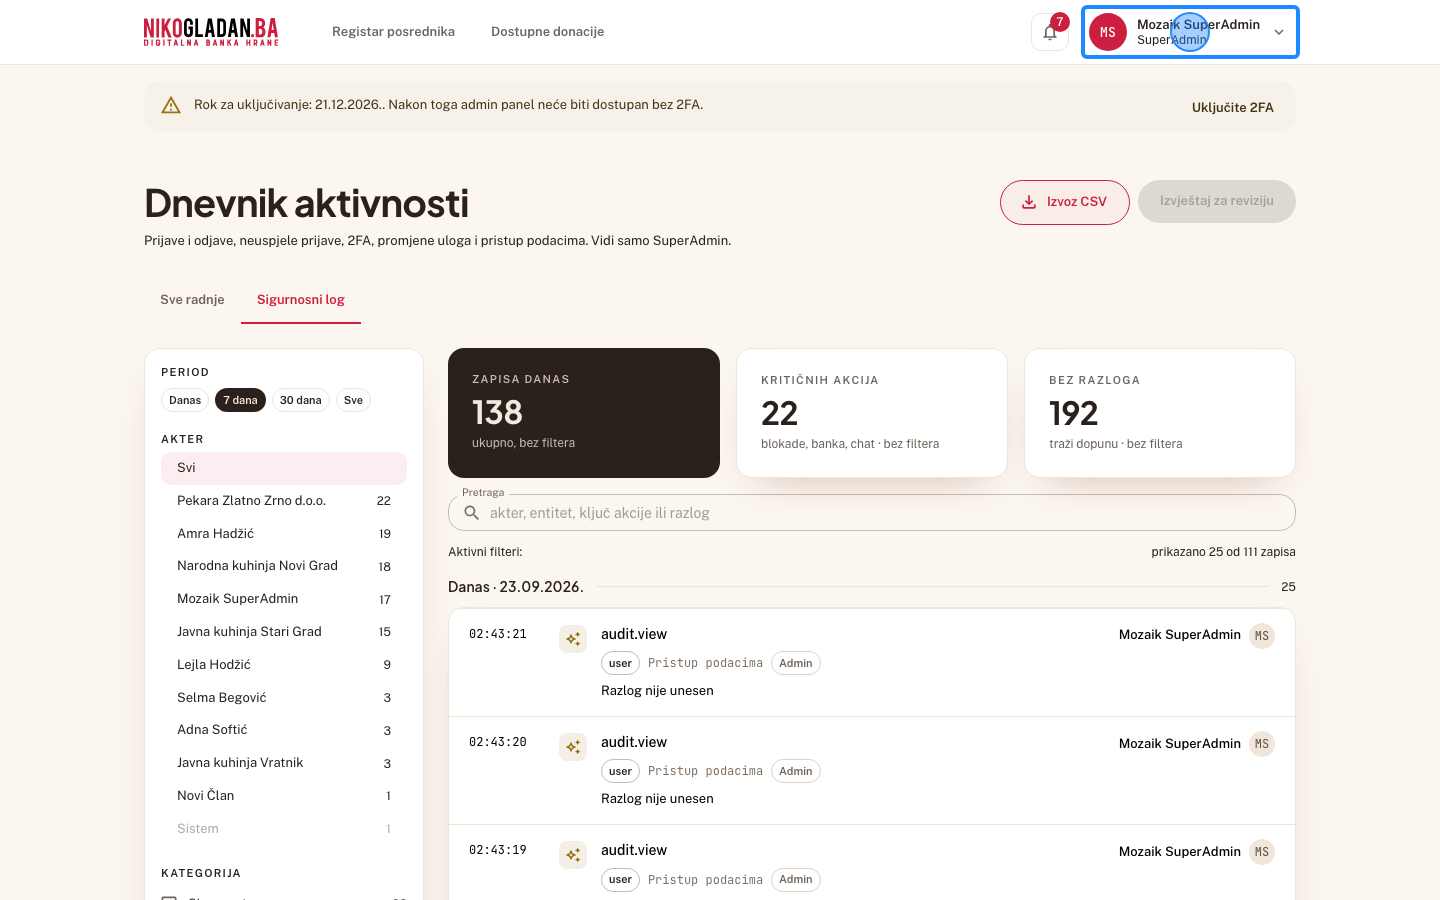Open the notifications bell

pyautogui.click(x=1050, y=32)
